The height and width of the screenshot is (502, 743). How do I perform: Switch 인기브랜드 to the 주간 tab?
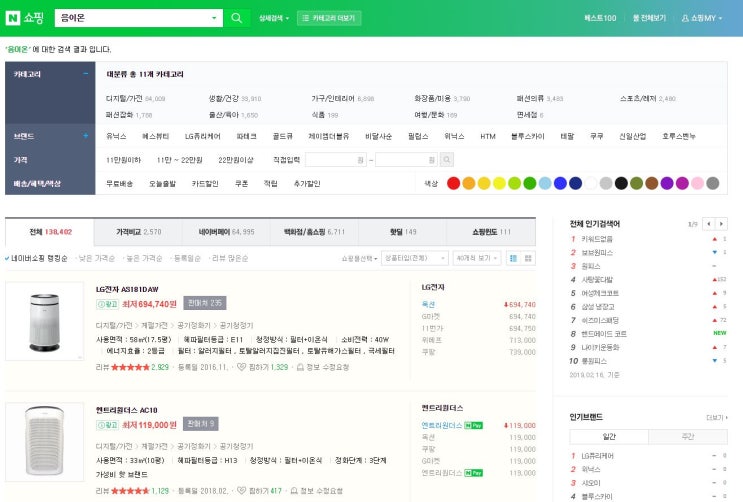coord(688,437)
